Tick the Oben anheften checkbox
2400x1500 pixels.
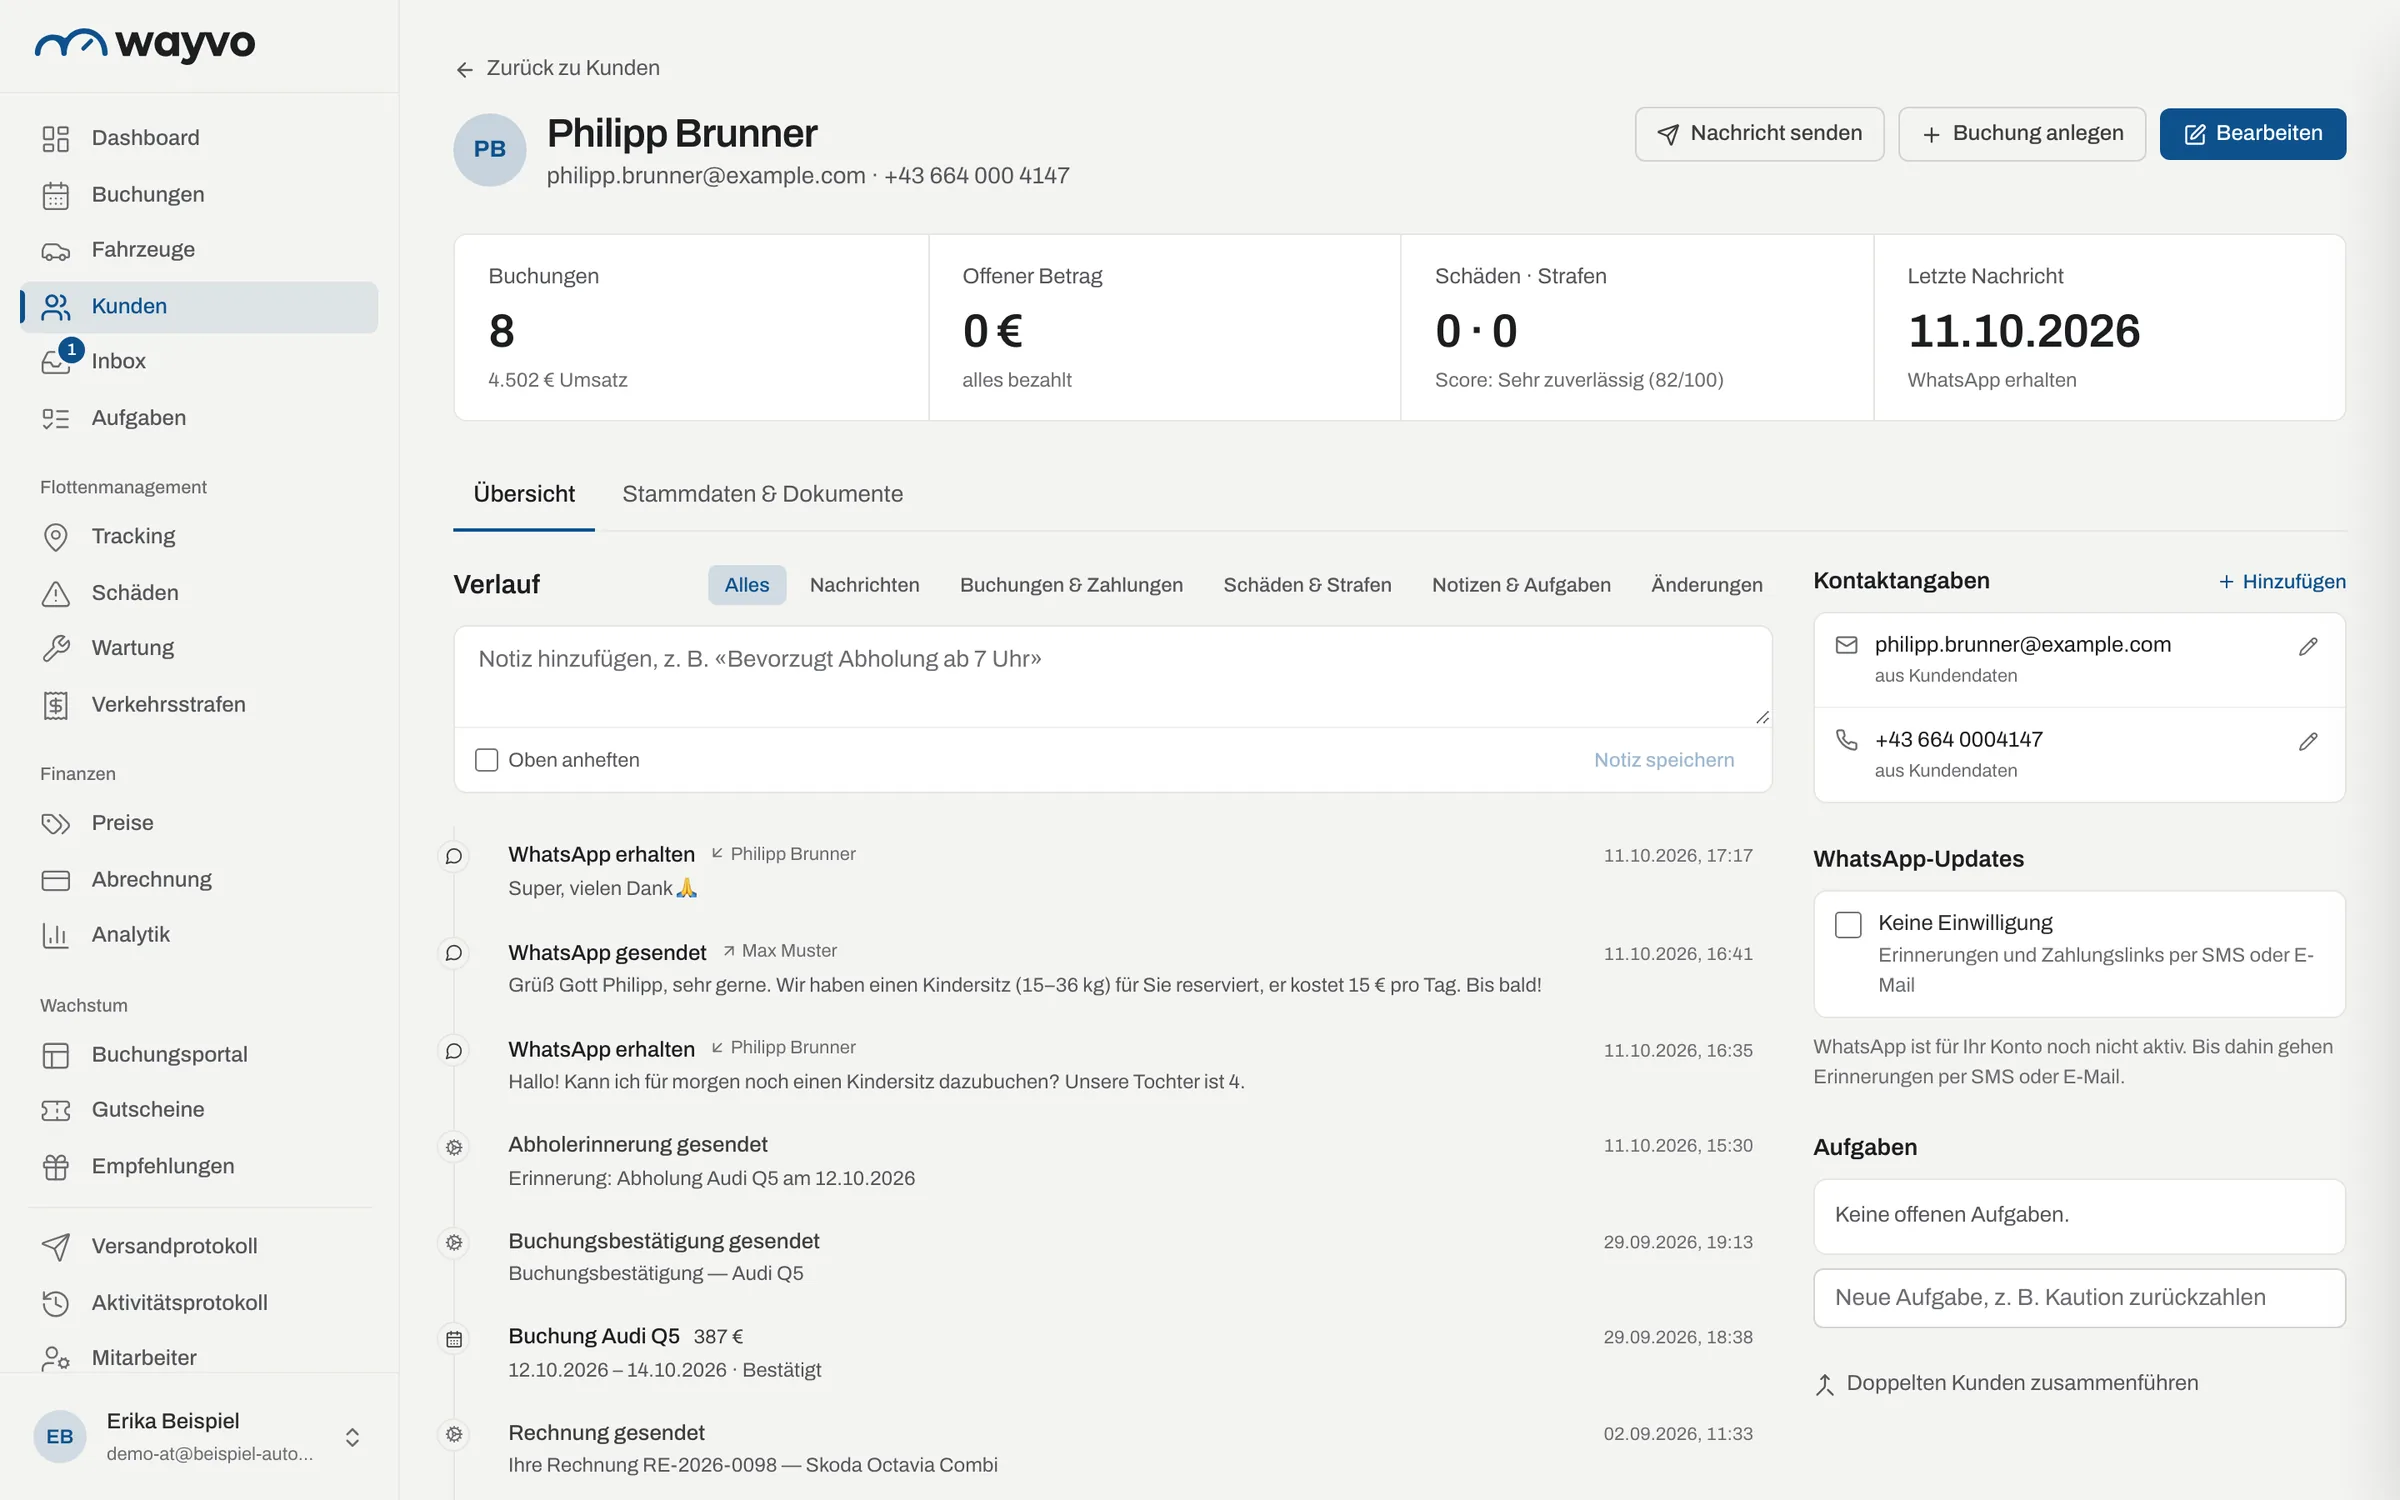pos(486,760)
